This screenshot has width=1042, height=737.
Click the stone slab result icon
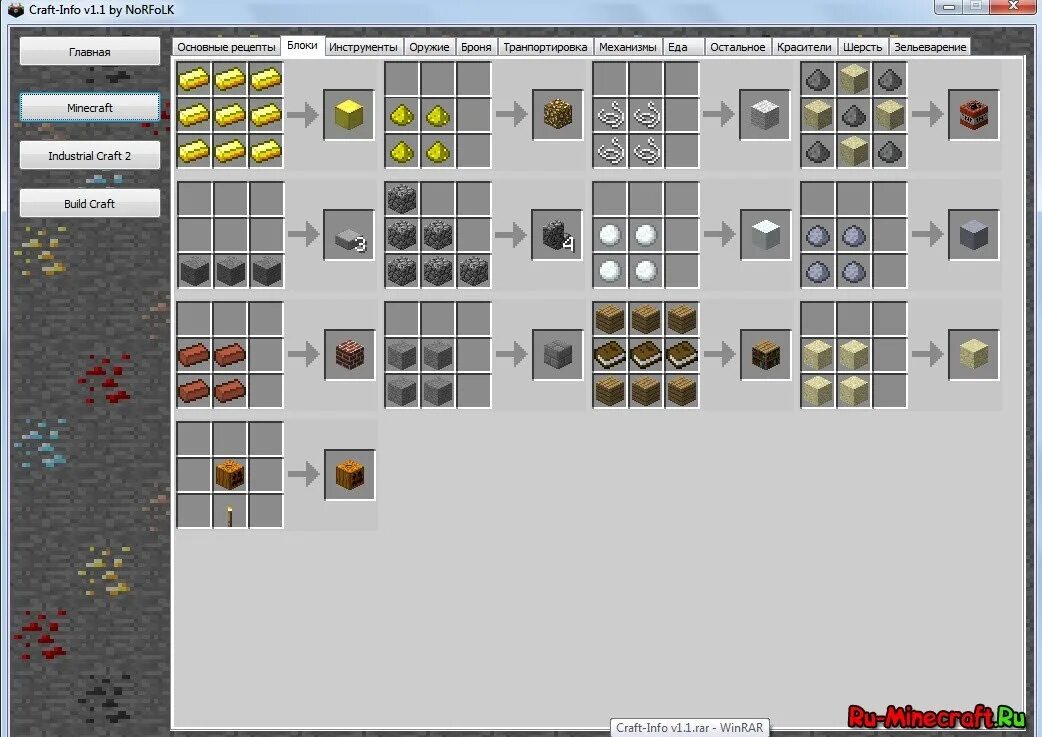point(349,235)
